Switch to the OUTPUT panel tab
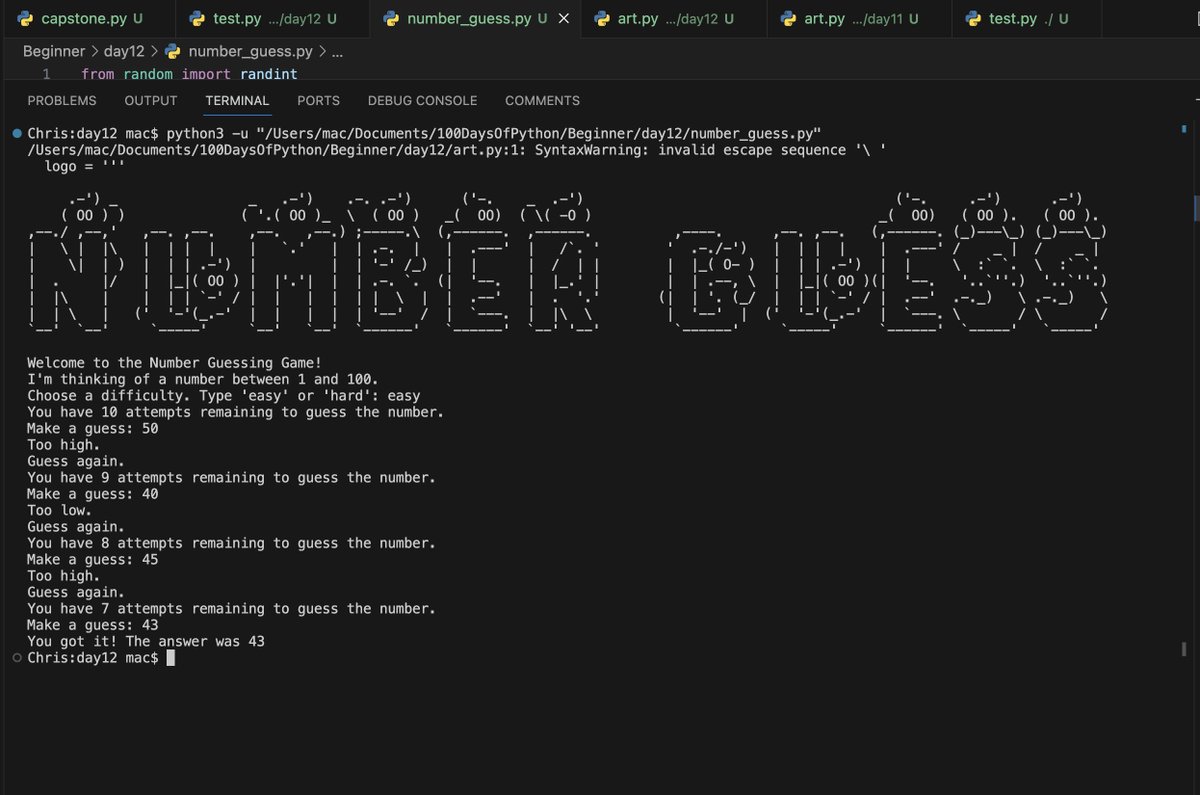 (x=151, y=101)
